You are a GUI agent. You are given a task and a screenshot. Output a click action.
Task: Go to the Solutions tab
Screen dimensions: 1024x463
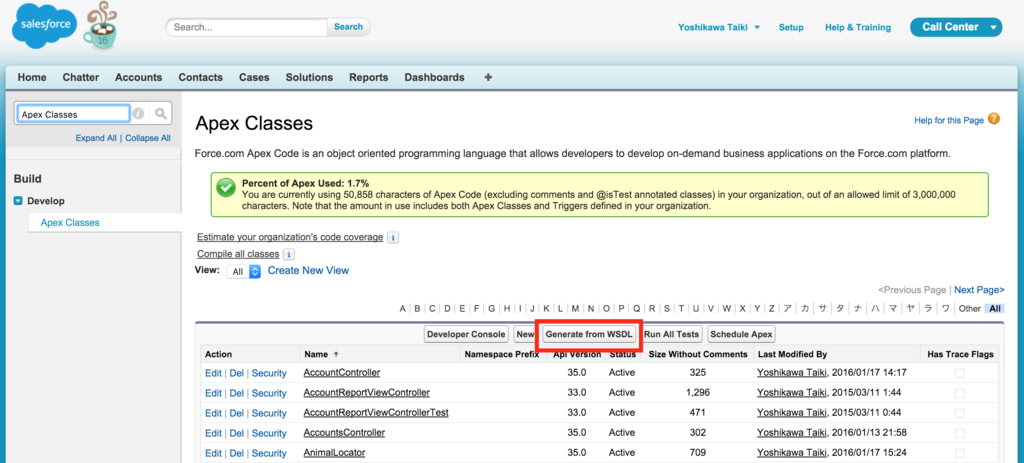[309, 77]
